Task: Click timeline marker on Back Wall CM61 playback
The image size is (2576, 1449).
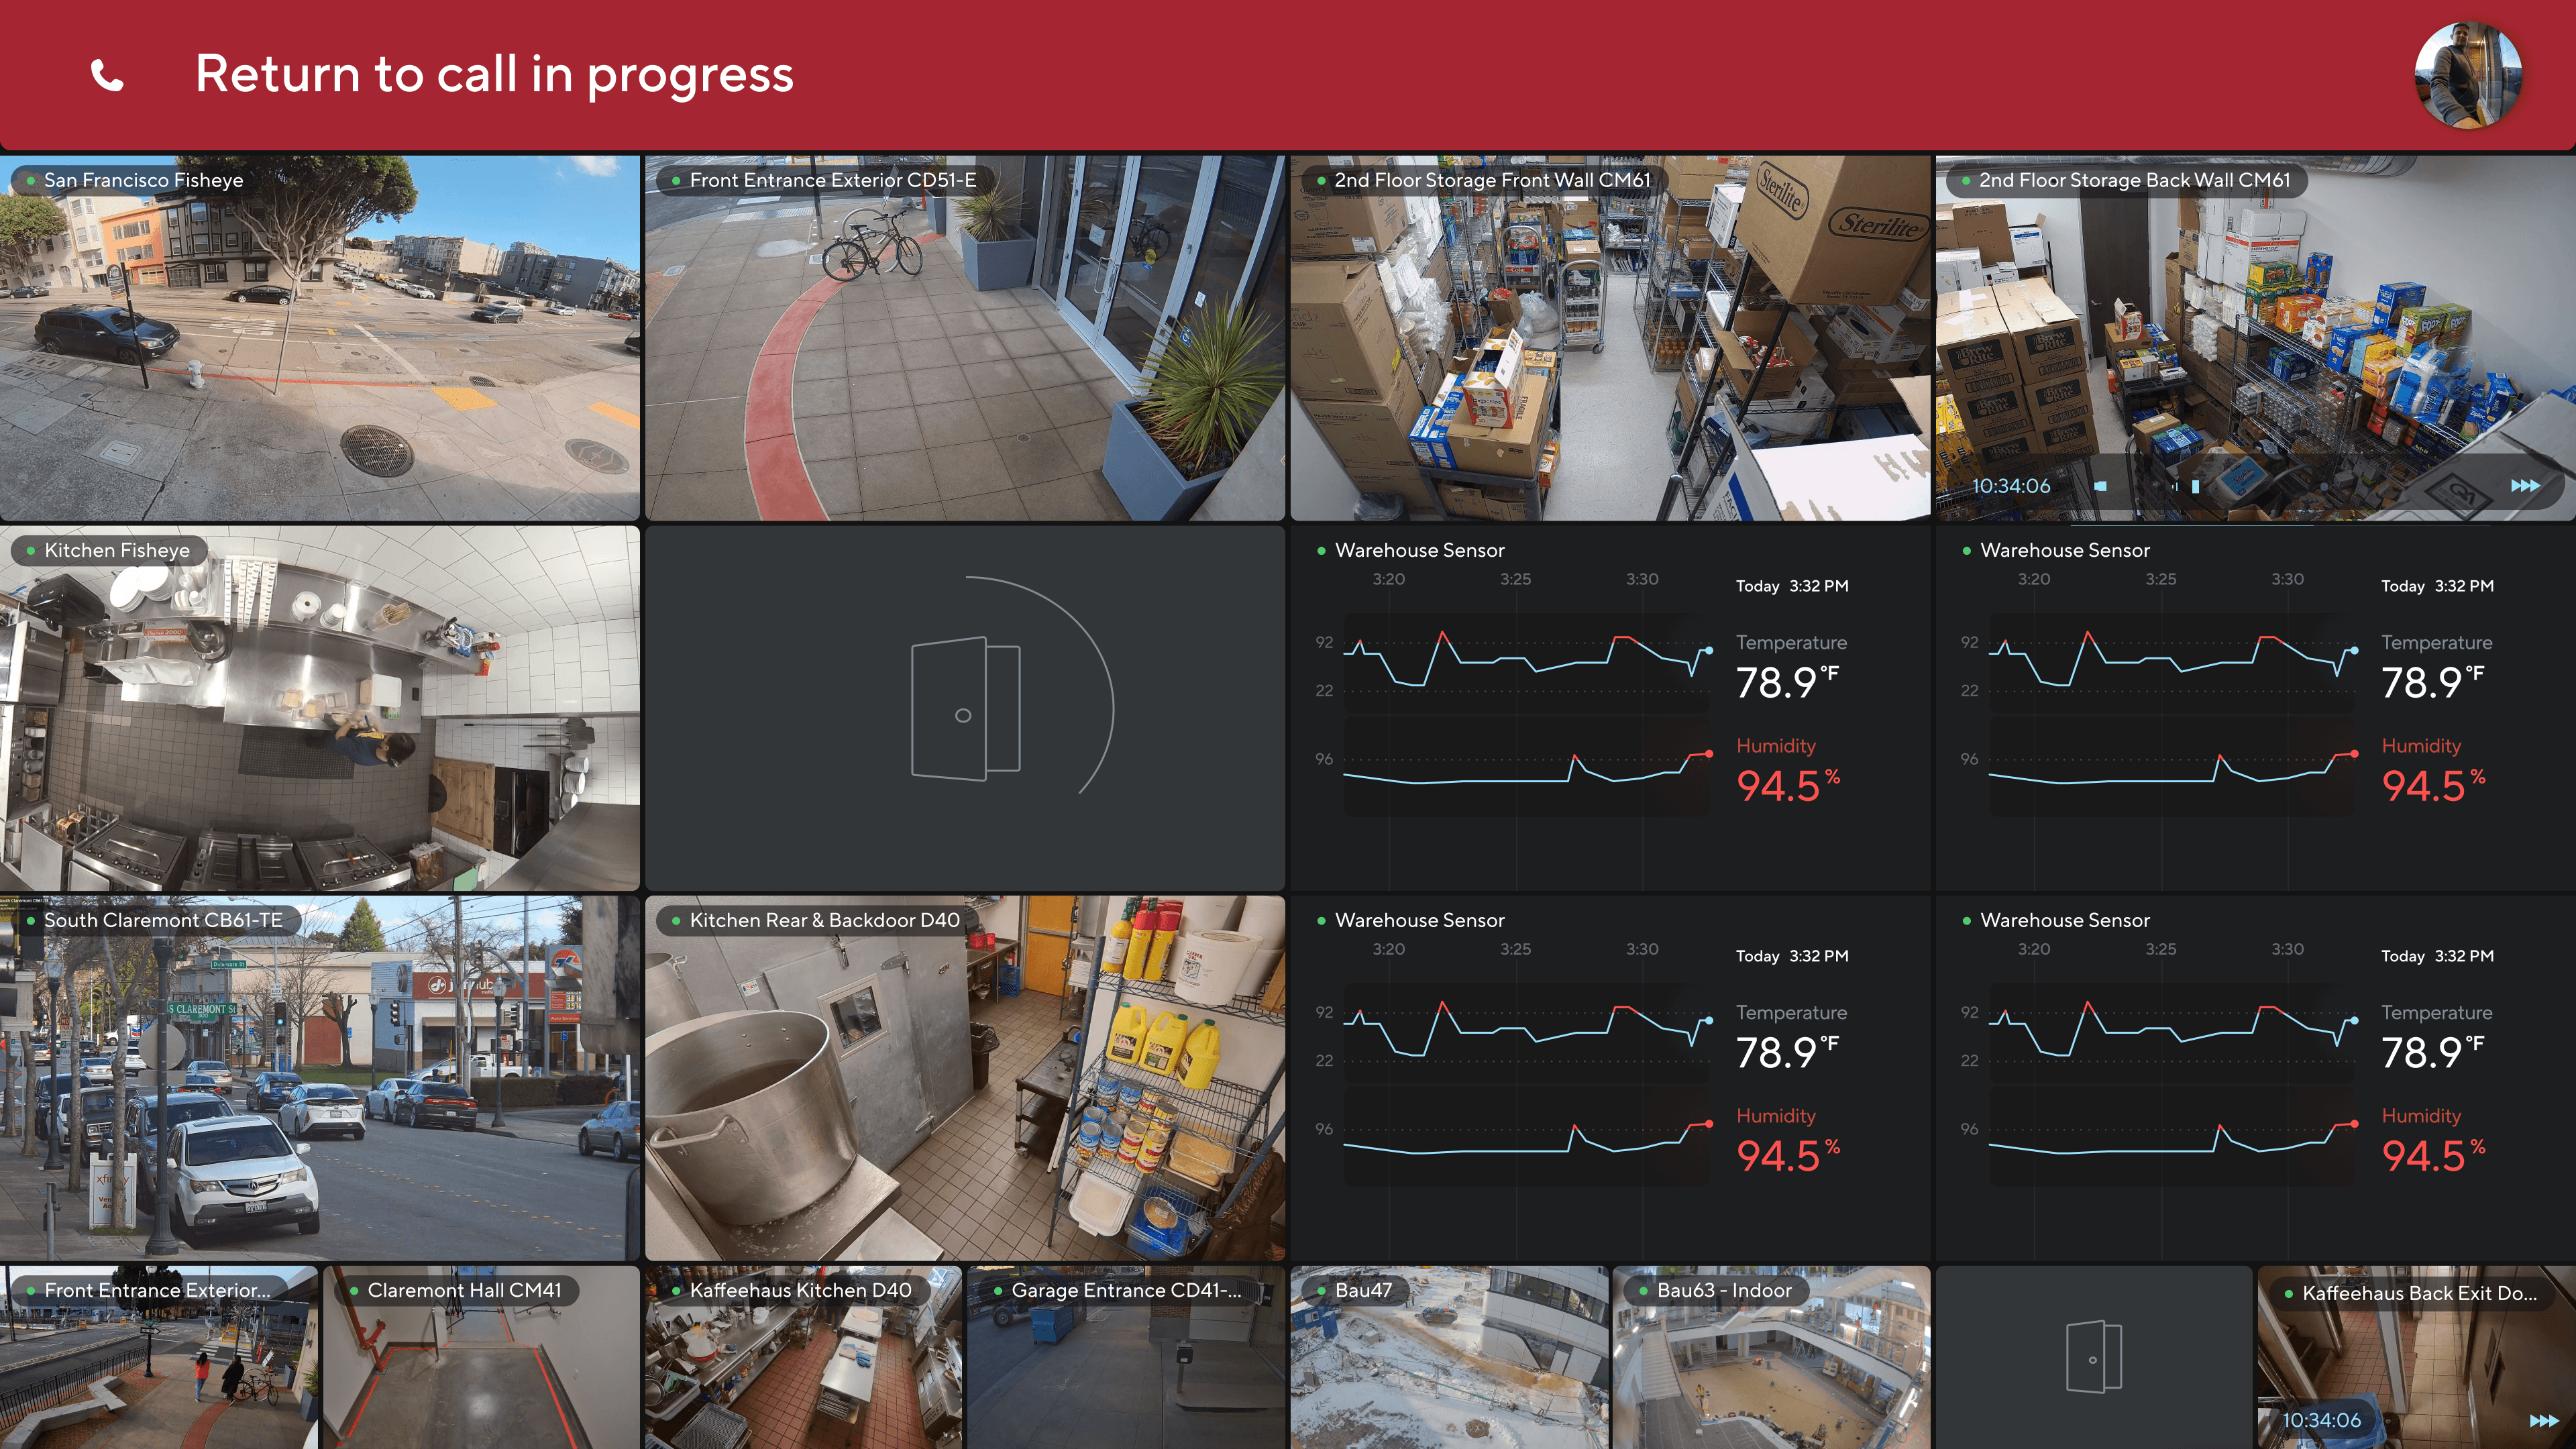Action: [2195, 486]
